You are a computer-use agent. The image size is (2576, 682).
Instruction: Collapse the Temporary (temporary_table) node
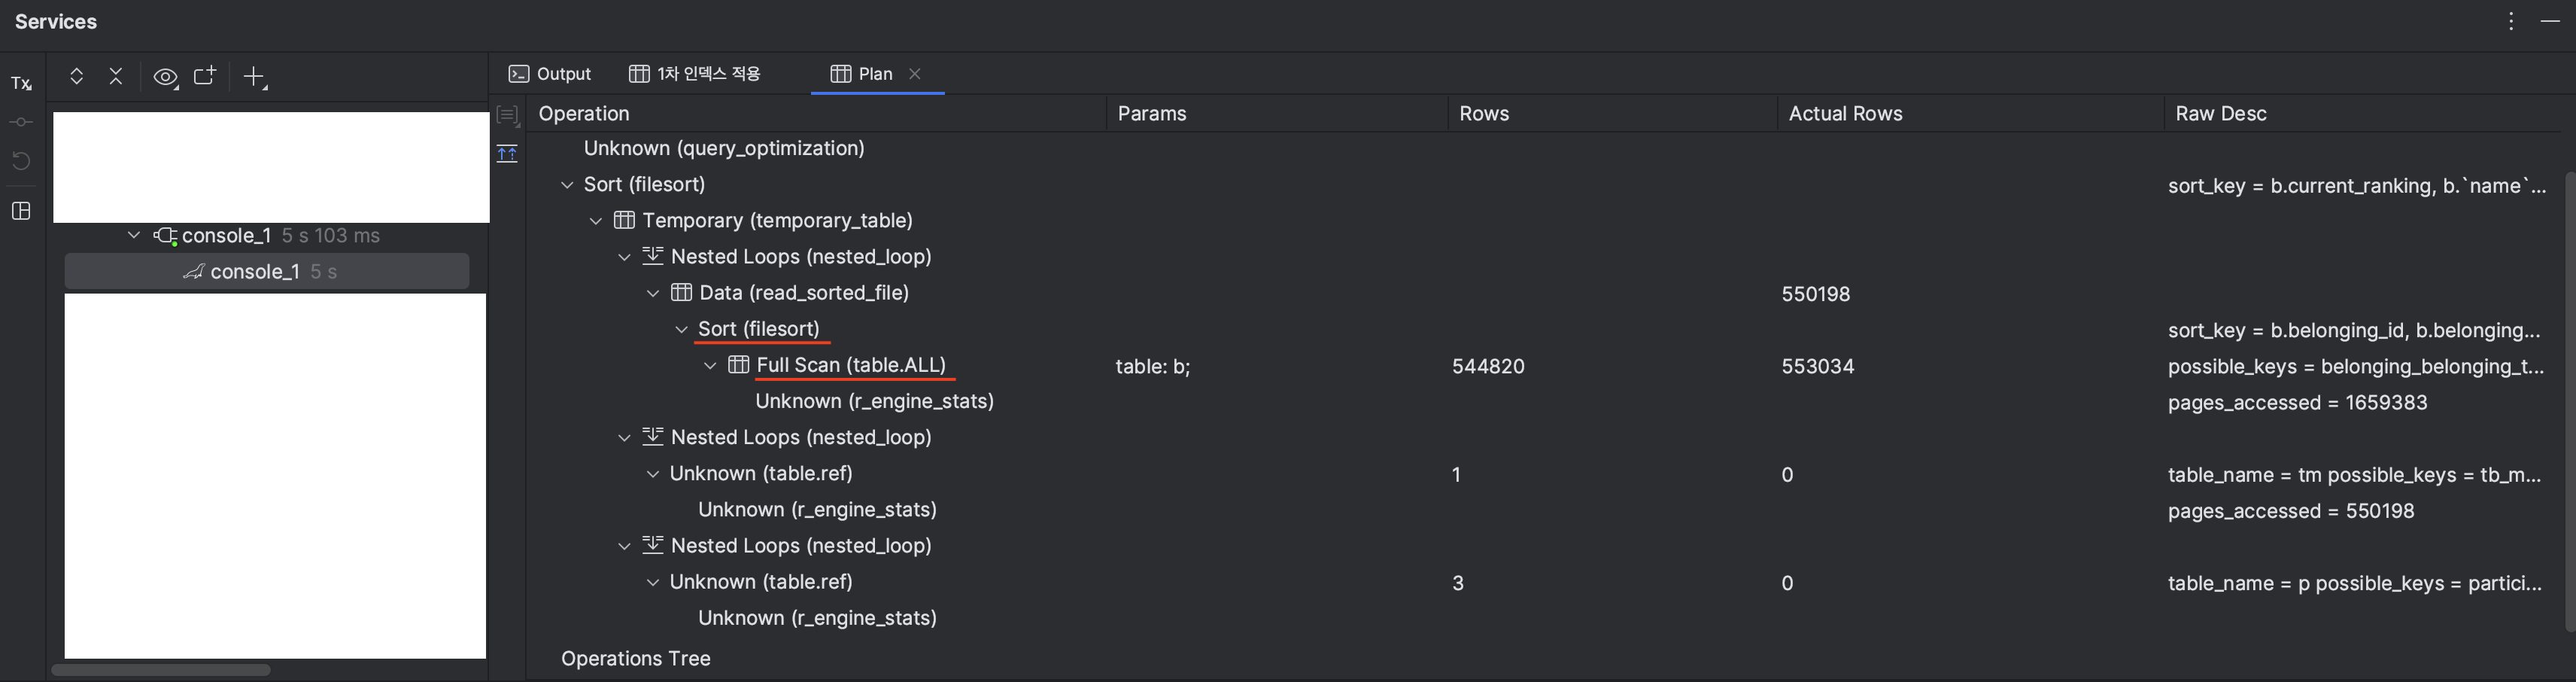coord(596,221)
